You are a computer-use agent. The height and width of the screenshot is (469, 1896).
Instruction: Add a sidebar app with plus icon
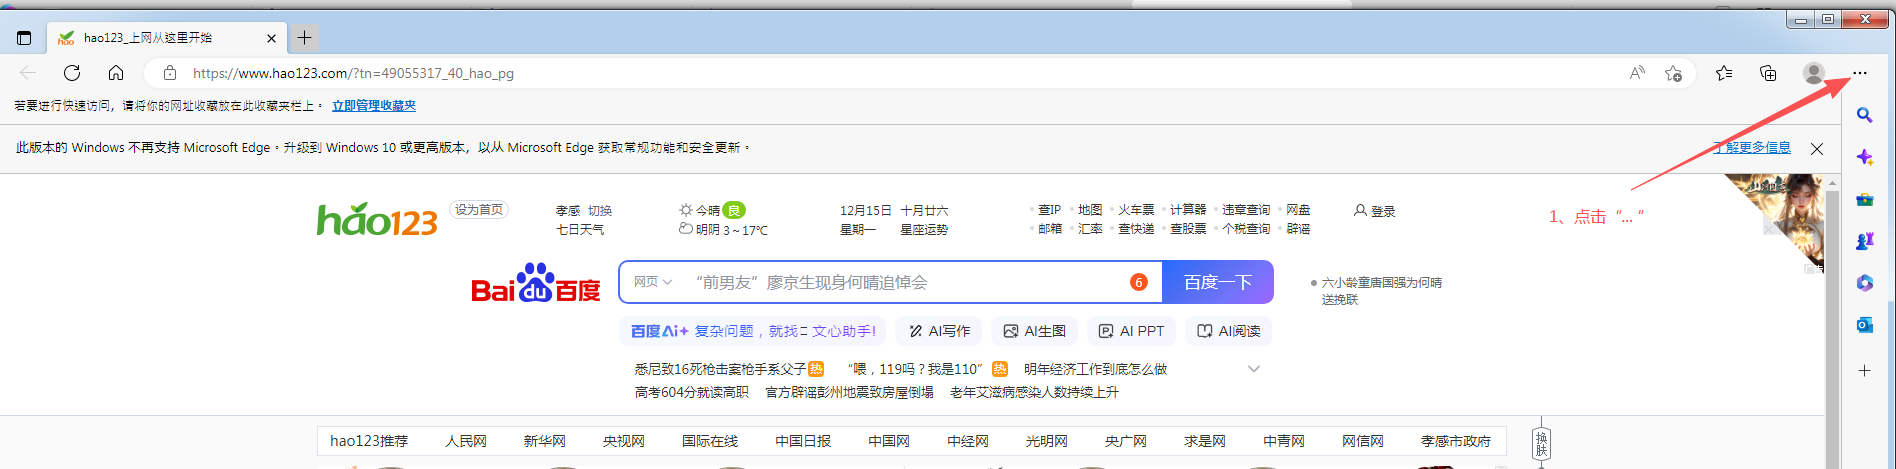coord(1864,370)
